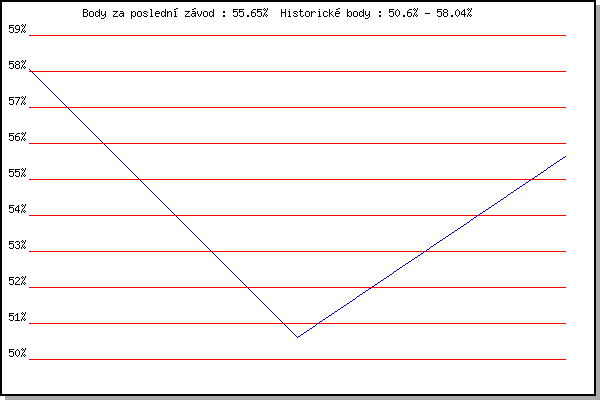Image resolution: width=600 pixels, height=400 pixels.
Task: Click the 52% axis label
Action: (x=17, y=281)
